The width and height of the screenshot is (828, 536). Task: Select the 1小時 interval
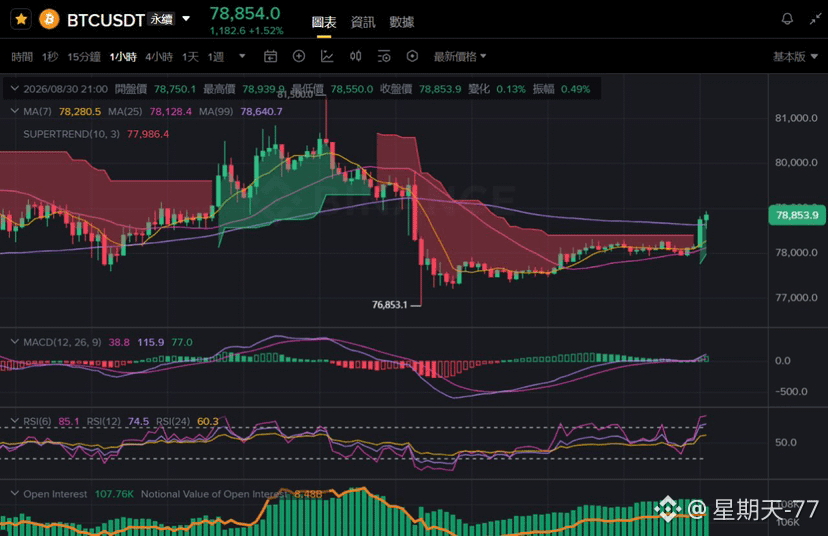pos(123,57)
